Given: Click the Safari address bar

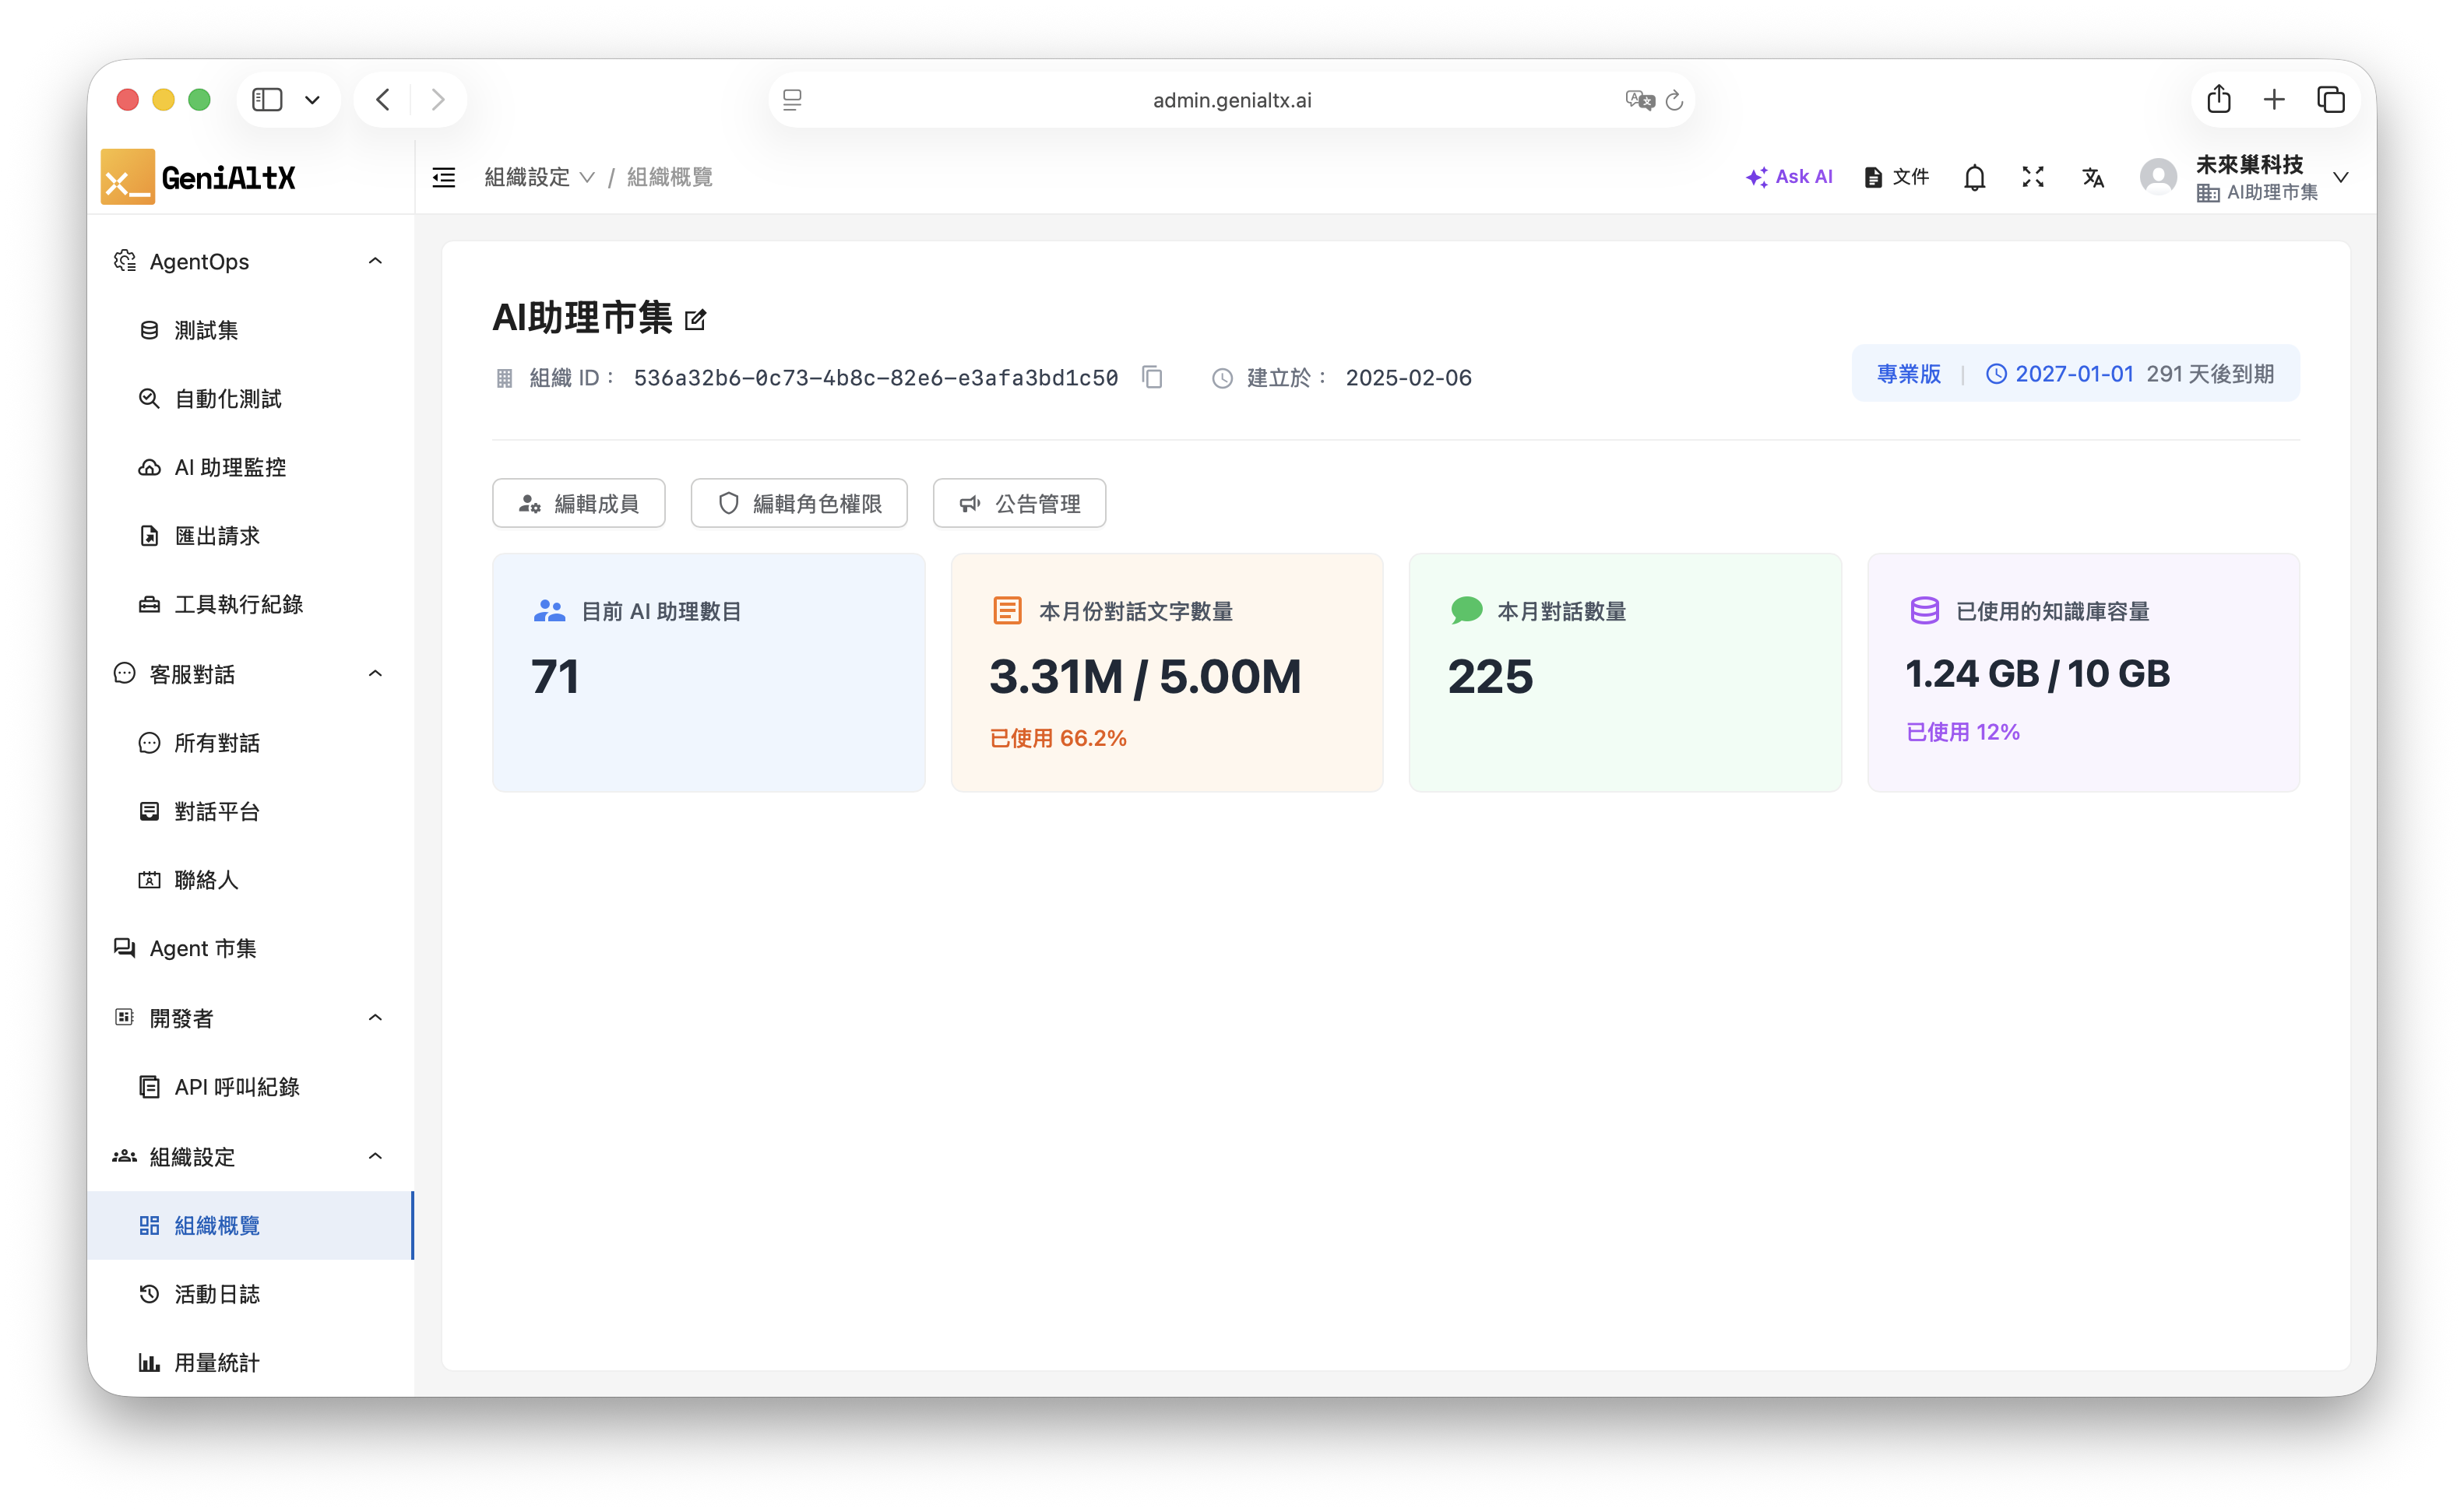Looking at the screenshot, I should pyautogui.click(x=1231, y=100).
